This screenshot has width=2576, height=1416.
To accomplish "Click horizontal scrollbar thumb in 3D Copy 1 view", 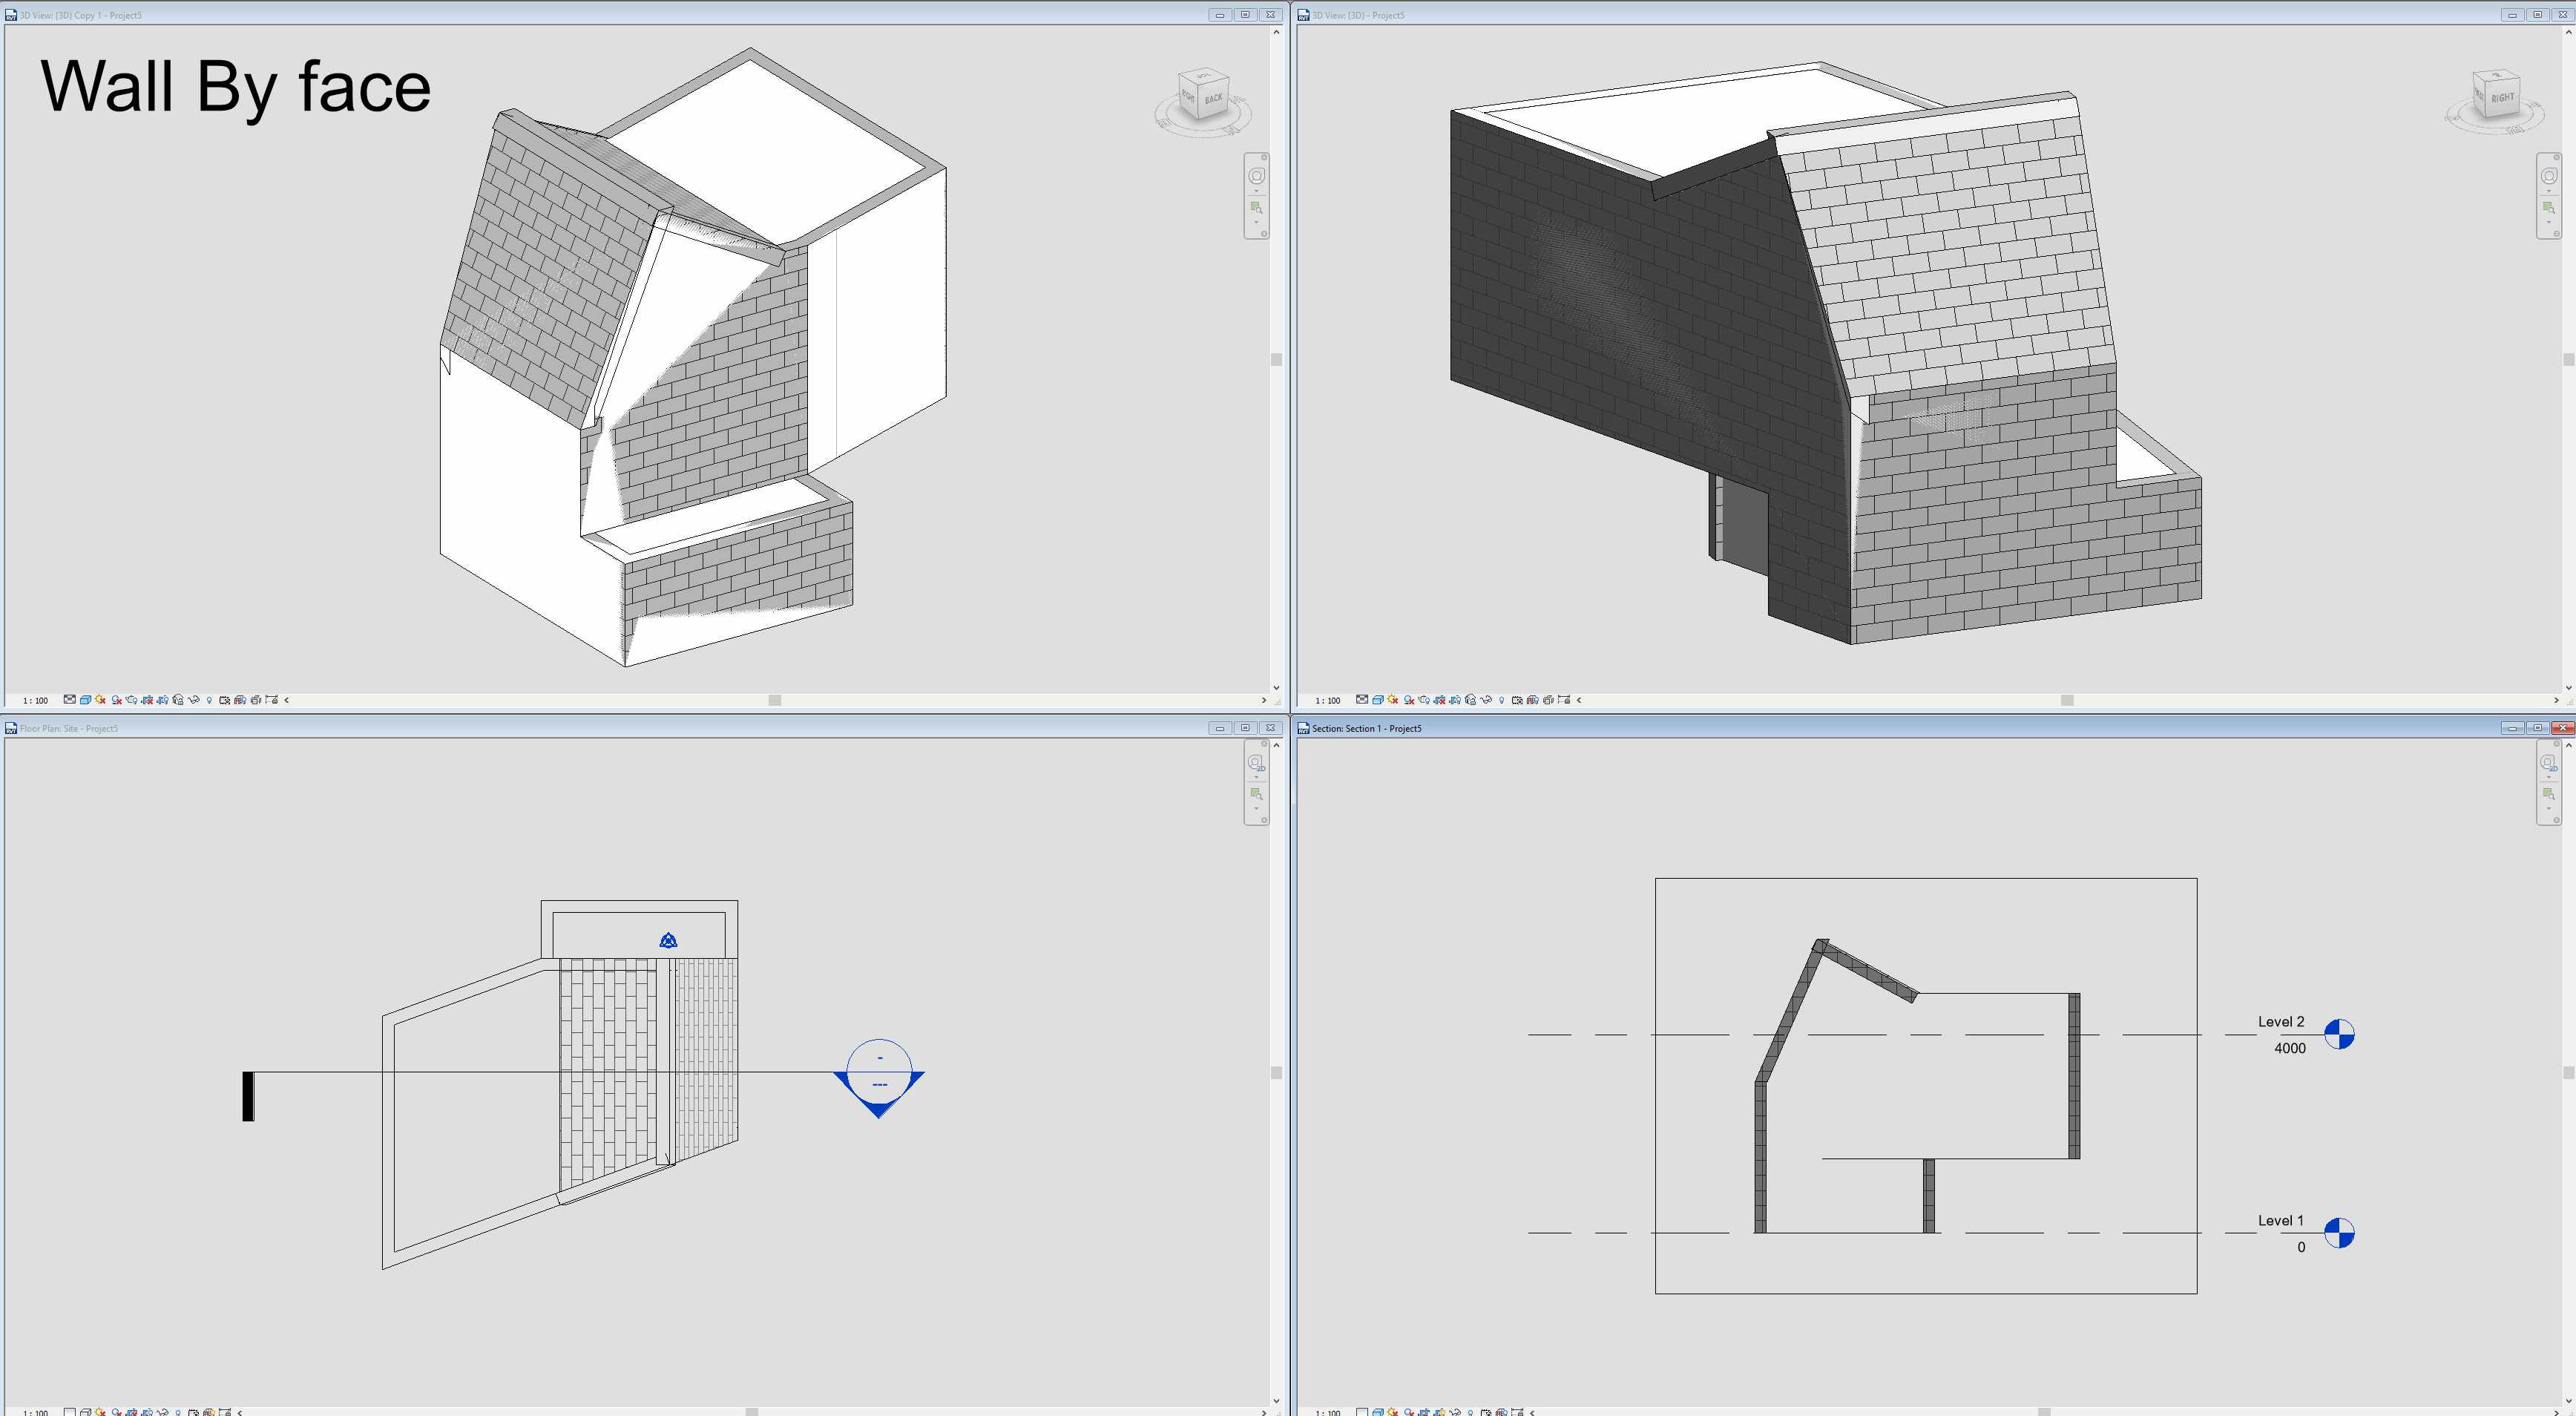I will 775,700.
